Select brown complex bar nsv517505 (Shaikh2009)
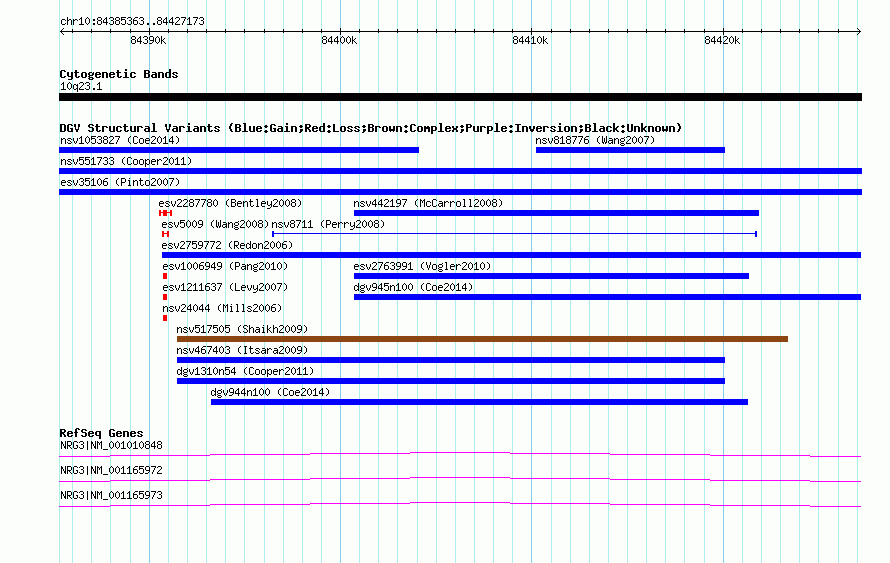This screenshot has height=563, width=890. click(482, 339)
